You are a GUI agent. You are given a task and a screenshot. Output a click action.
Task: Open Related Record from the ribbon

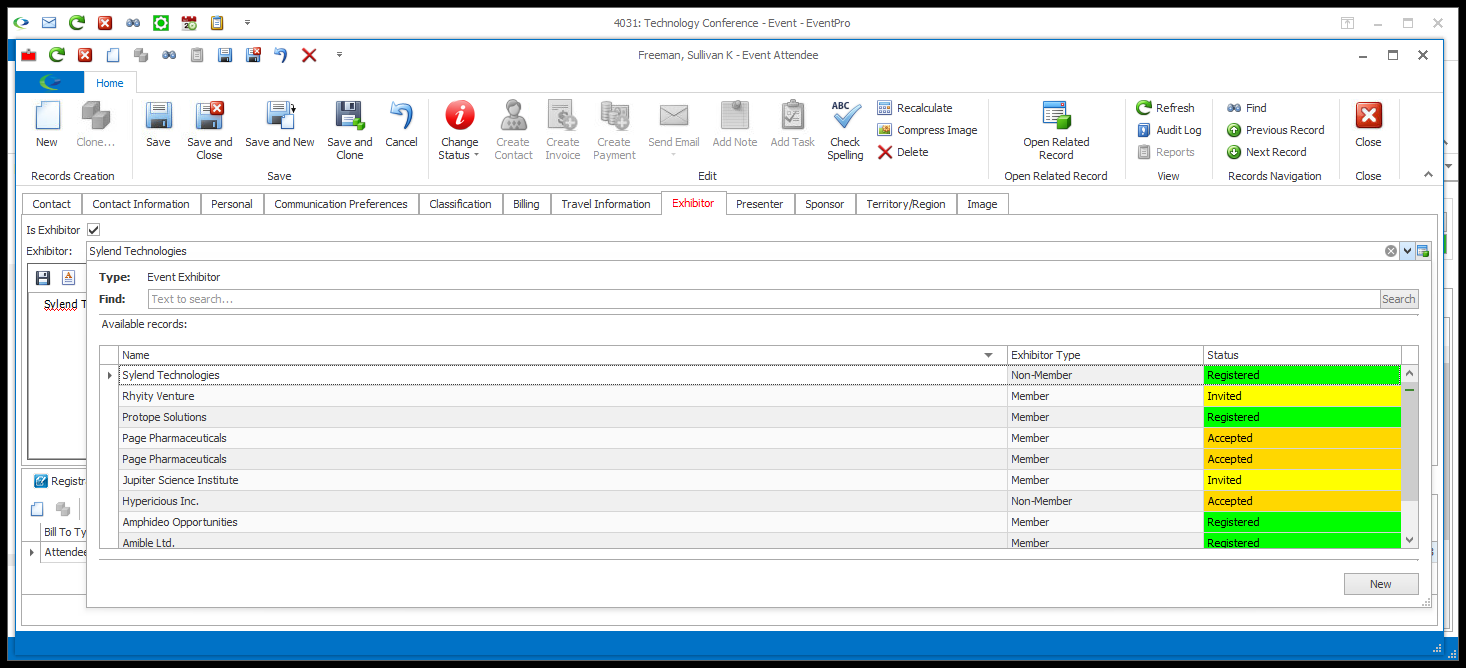1056,130
